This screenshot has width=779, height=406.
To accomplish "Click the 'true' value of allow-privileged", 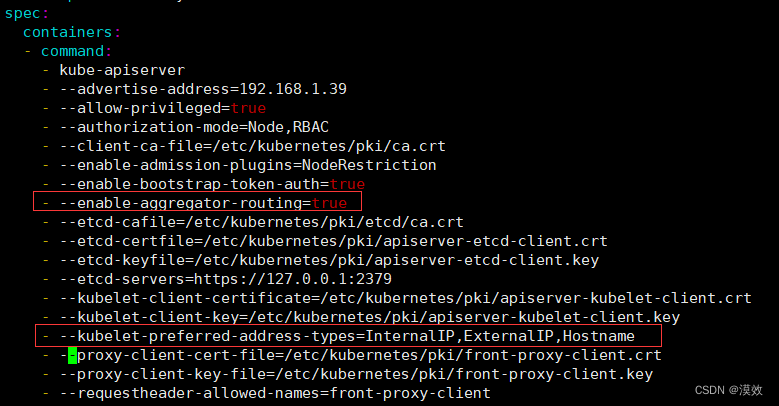I will coord(248,107).
